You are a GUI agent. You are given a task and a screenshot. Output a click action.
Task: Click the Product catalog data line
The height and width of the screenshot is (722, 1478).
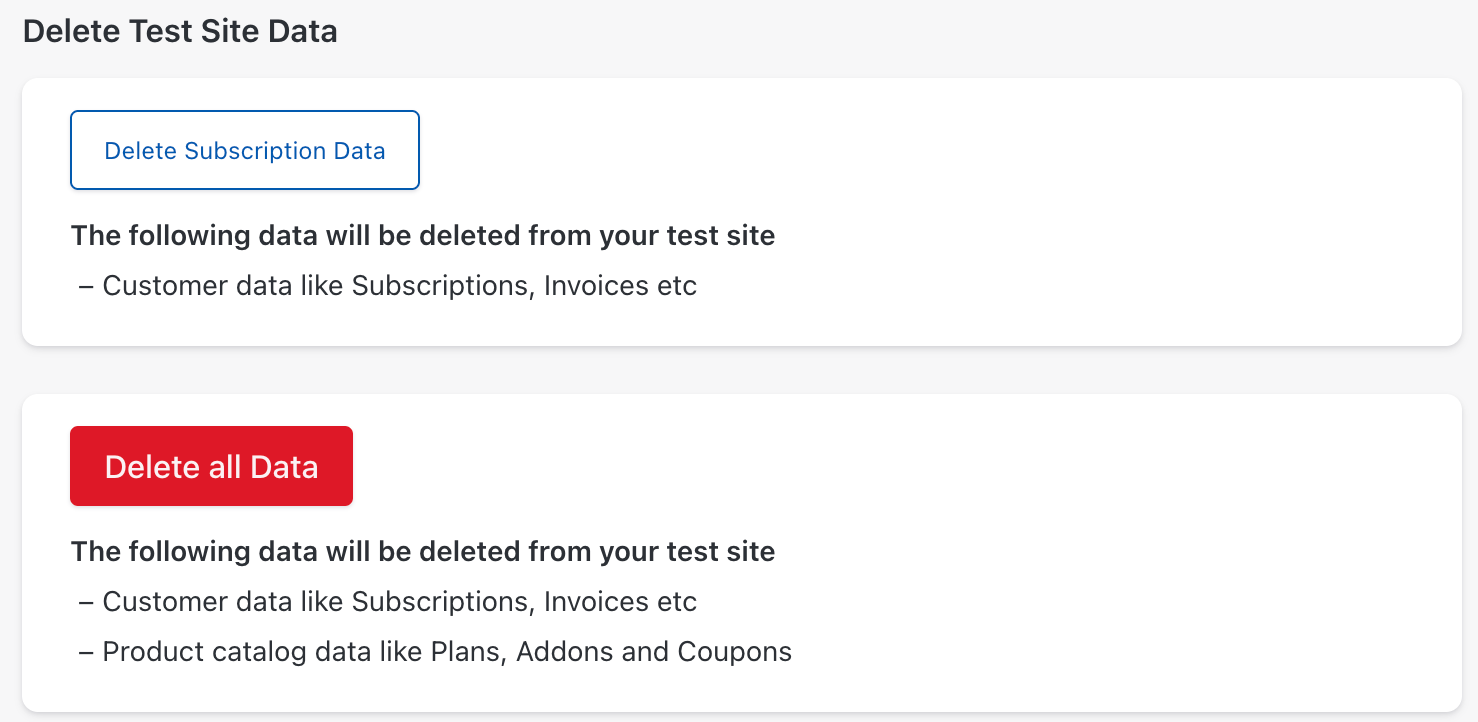click(x=446, y=652)
